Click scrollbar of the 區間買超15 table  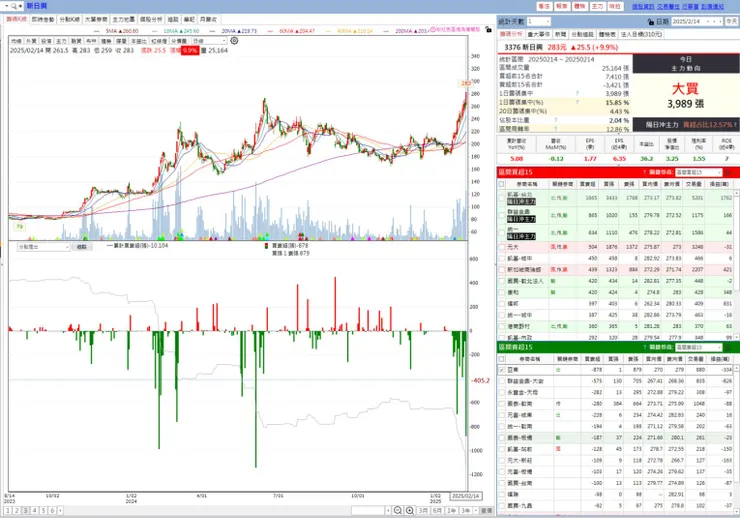pyautogui.click(x=736, y=264)
